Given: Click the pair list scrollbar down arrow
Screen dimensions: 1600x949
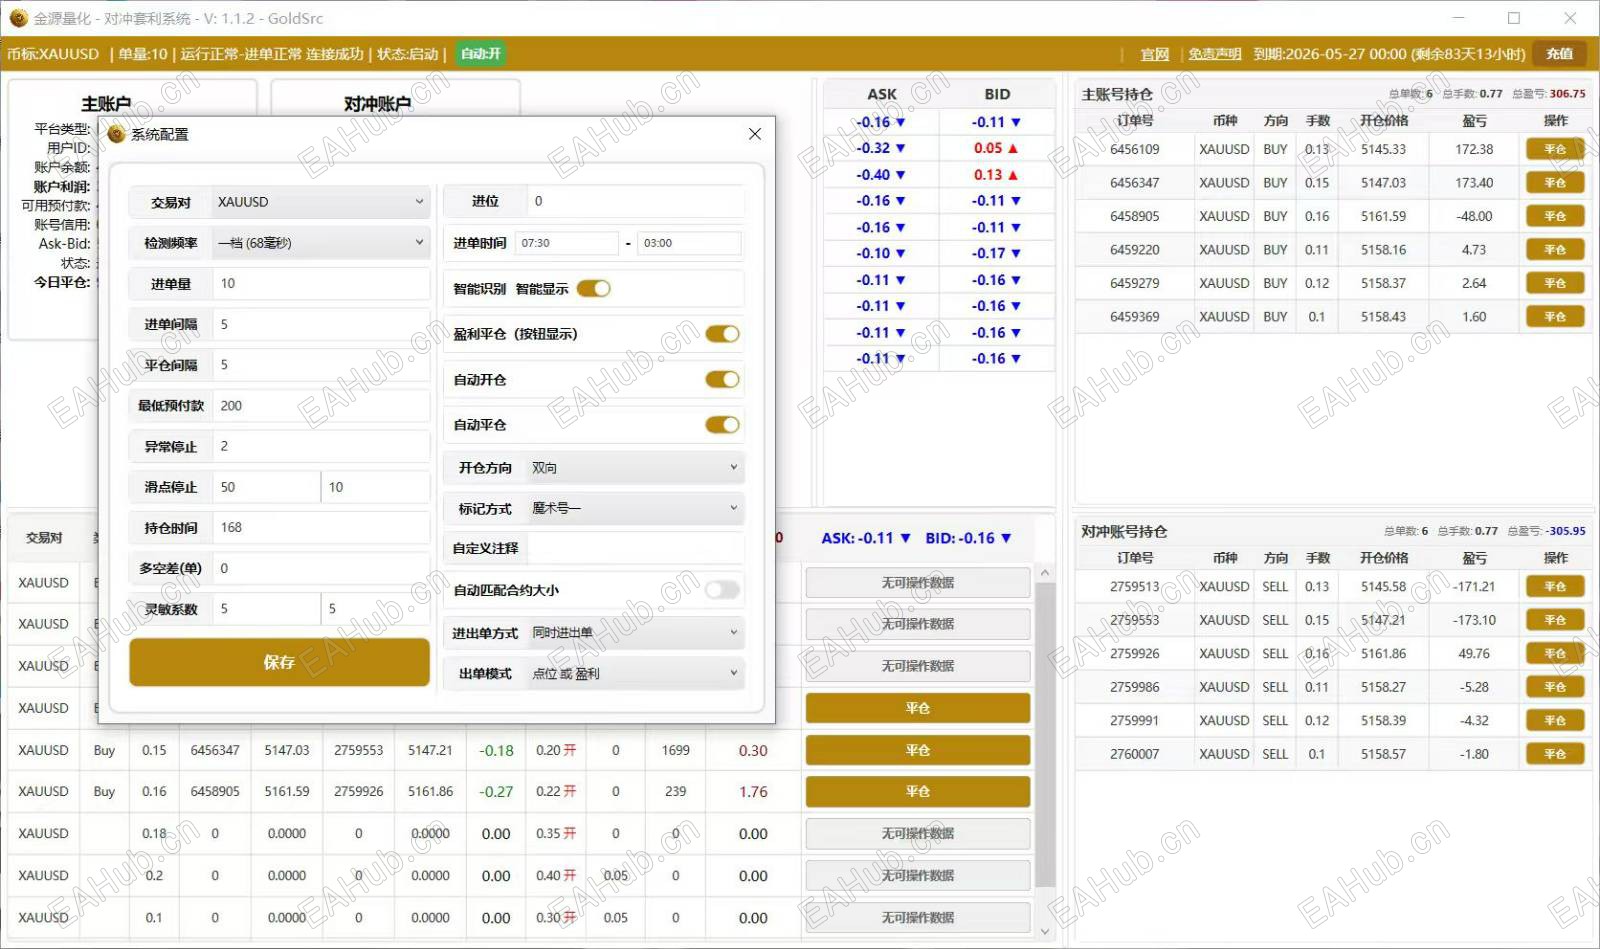Looking at the screenshot, I should tap(1045, 932).
